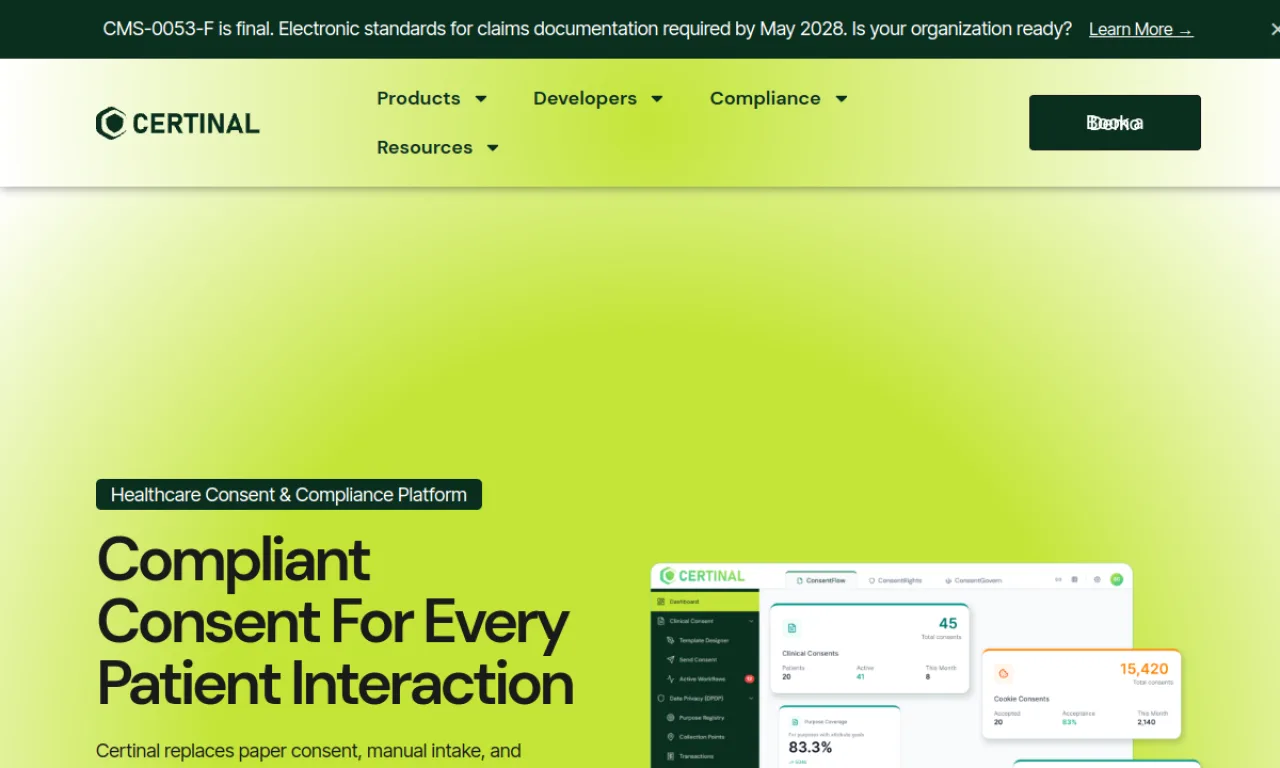Click the Purpose Registry sidebar icon
This screenshot has height=768, width=1280.
[x=670, y=718]
